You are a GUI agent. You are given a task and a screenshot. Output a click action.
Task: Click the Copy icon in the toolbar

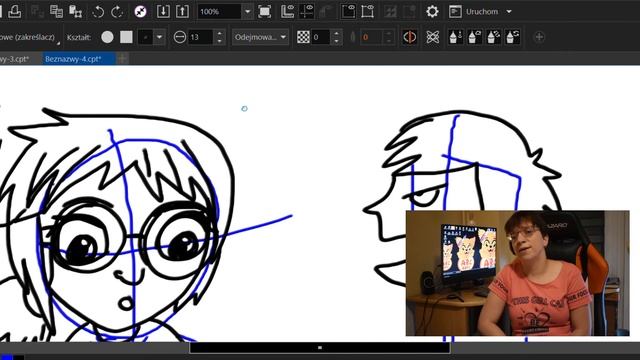point(56,11)
